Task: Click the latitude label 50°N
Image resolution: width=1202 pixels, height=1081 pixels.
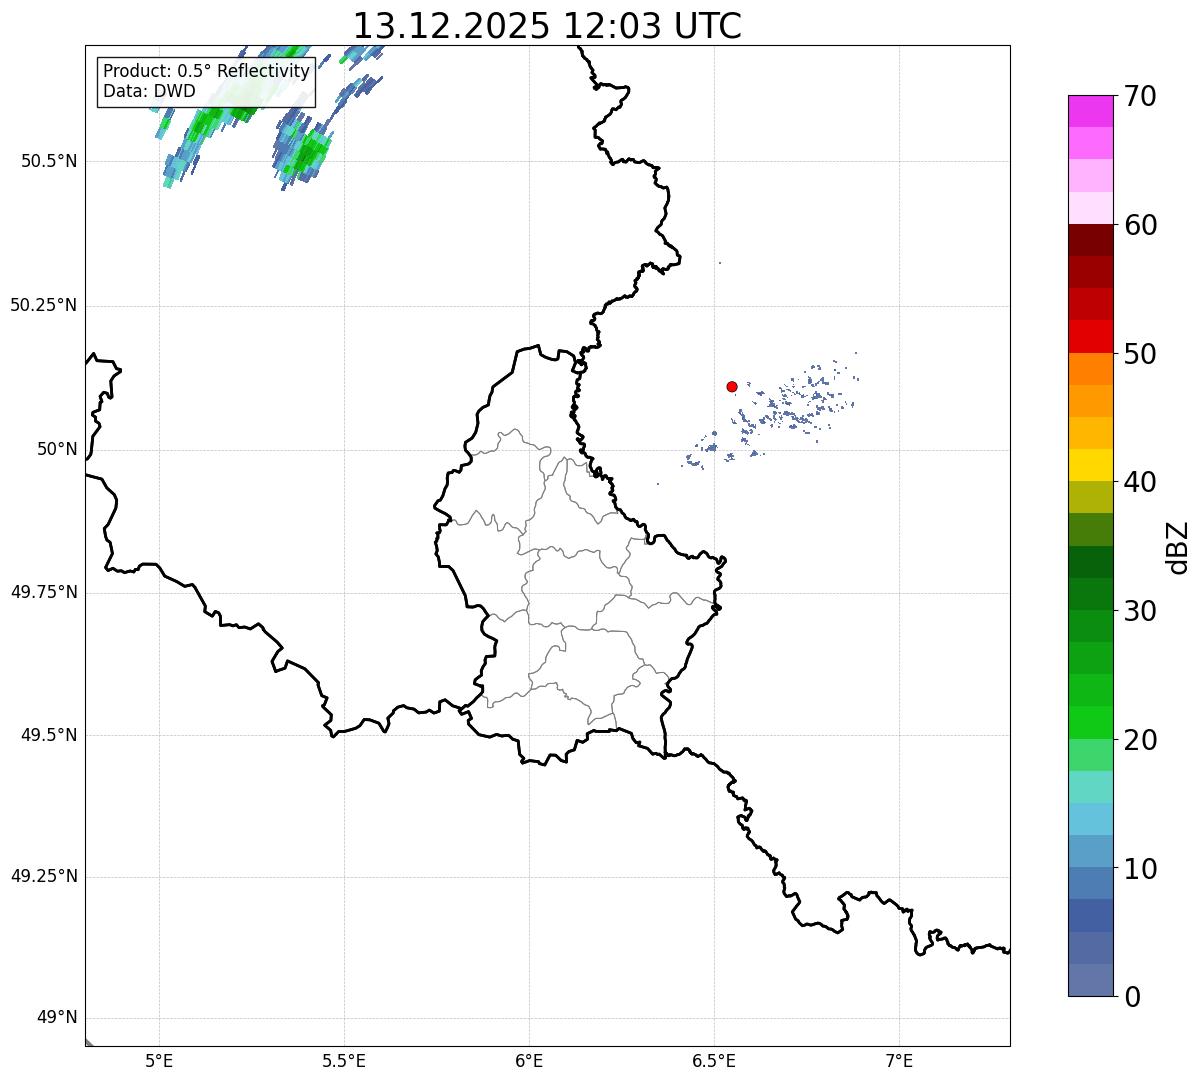Action: 57,449
